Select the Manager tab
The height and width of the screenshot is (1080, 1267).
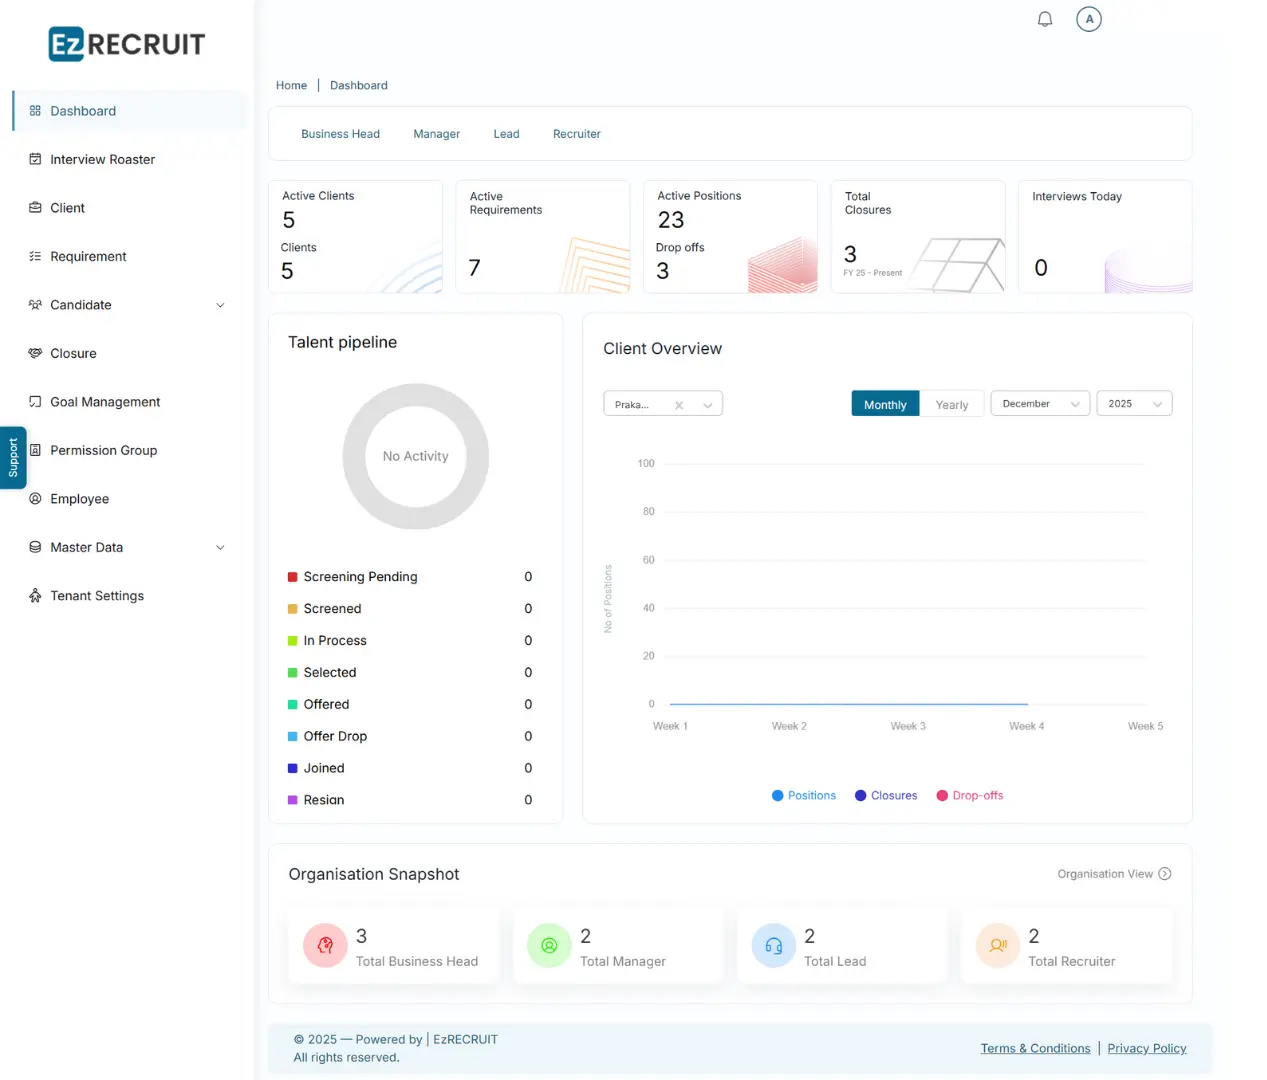tap(437, 134)
